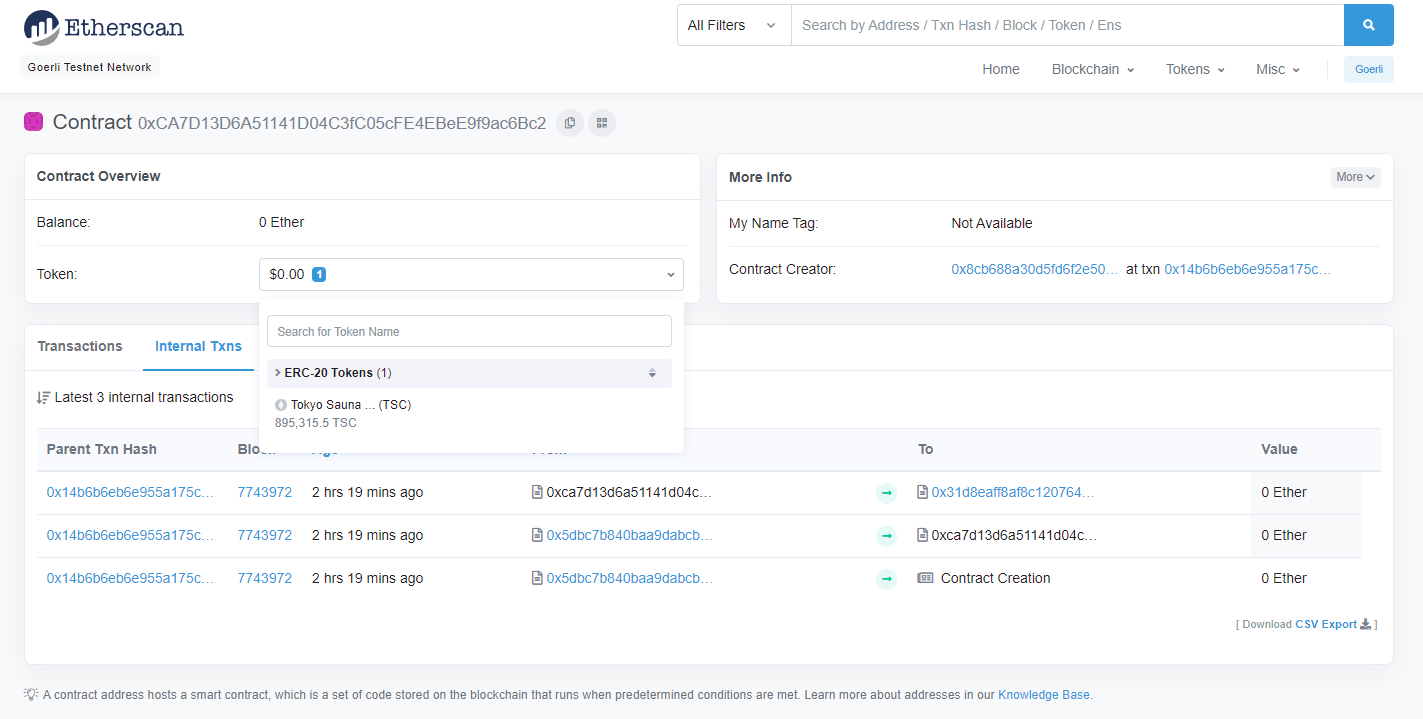Click the lightbulb tip icon
The image size is (1423, 719).
[31, 694]
